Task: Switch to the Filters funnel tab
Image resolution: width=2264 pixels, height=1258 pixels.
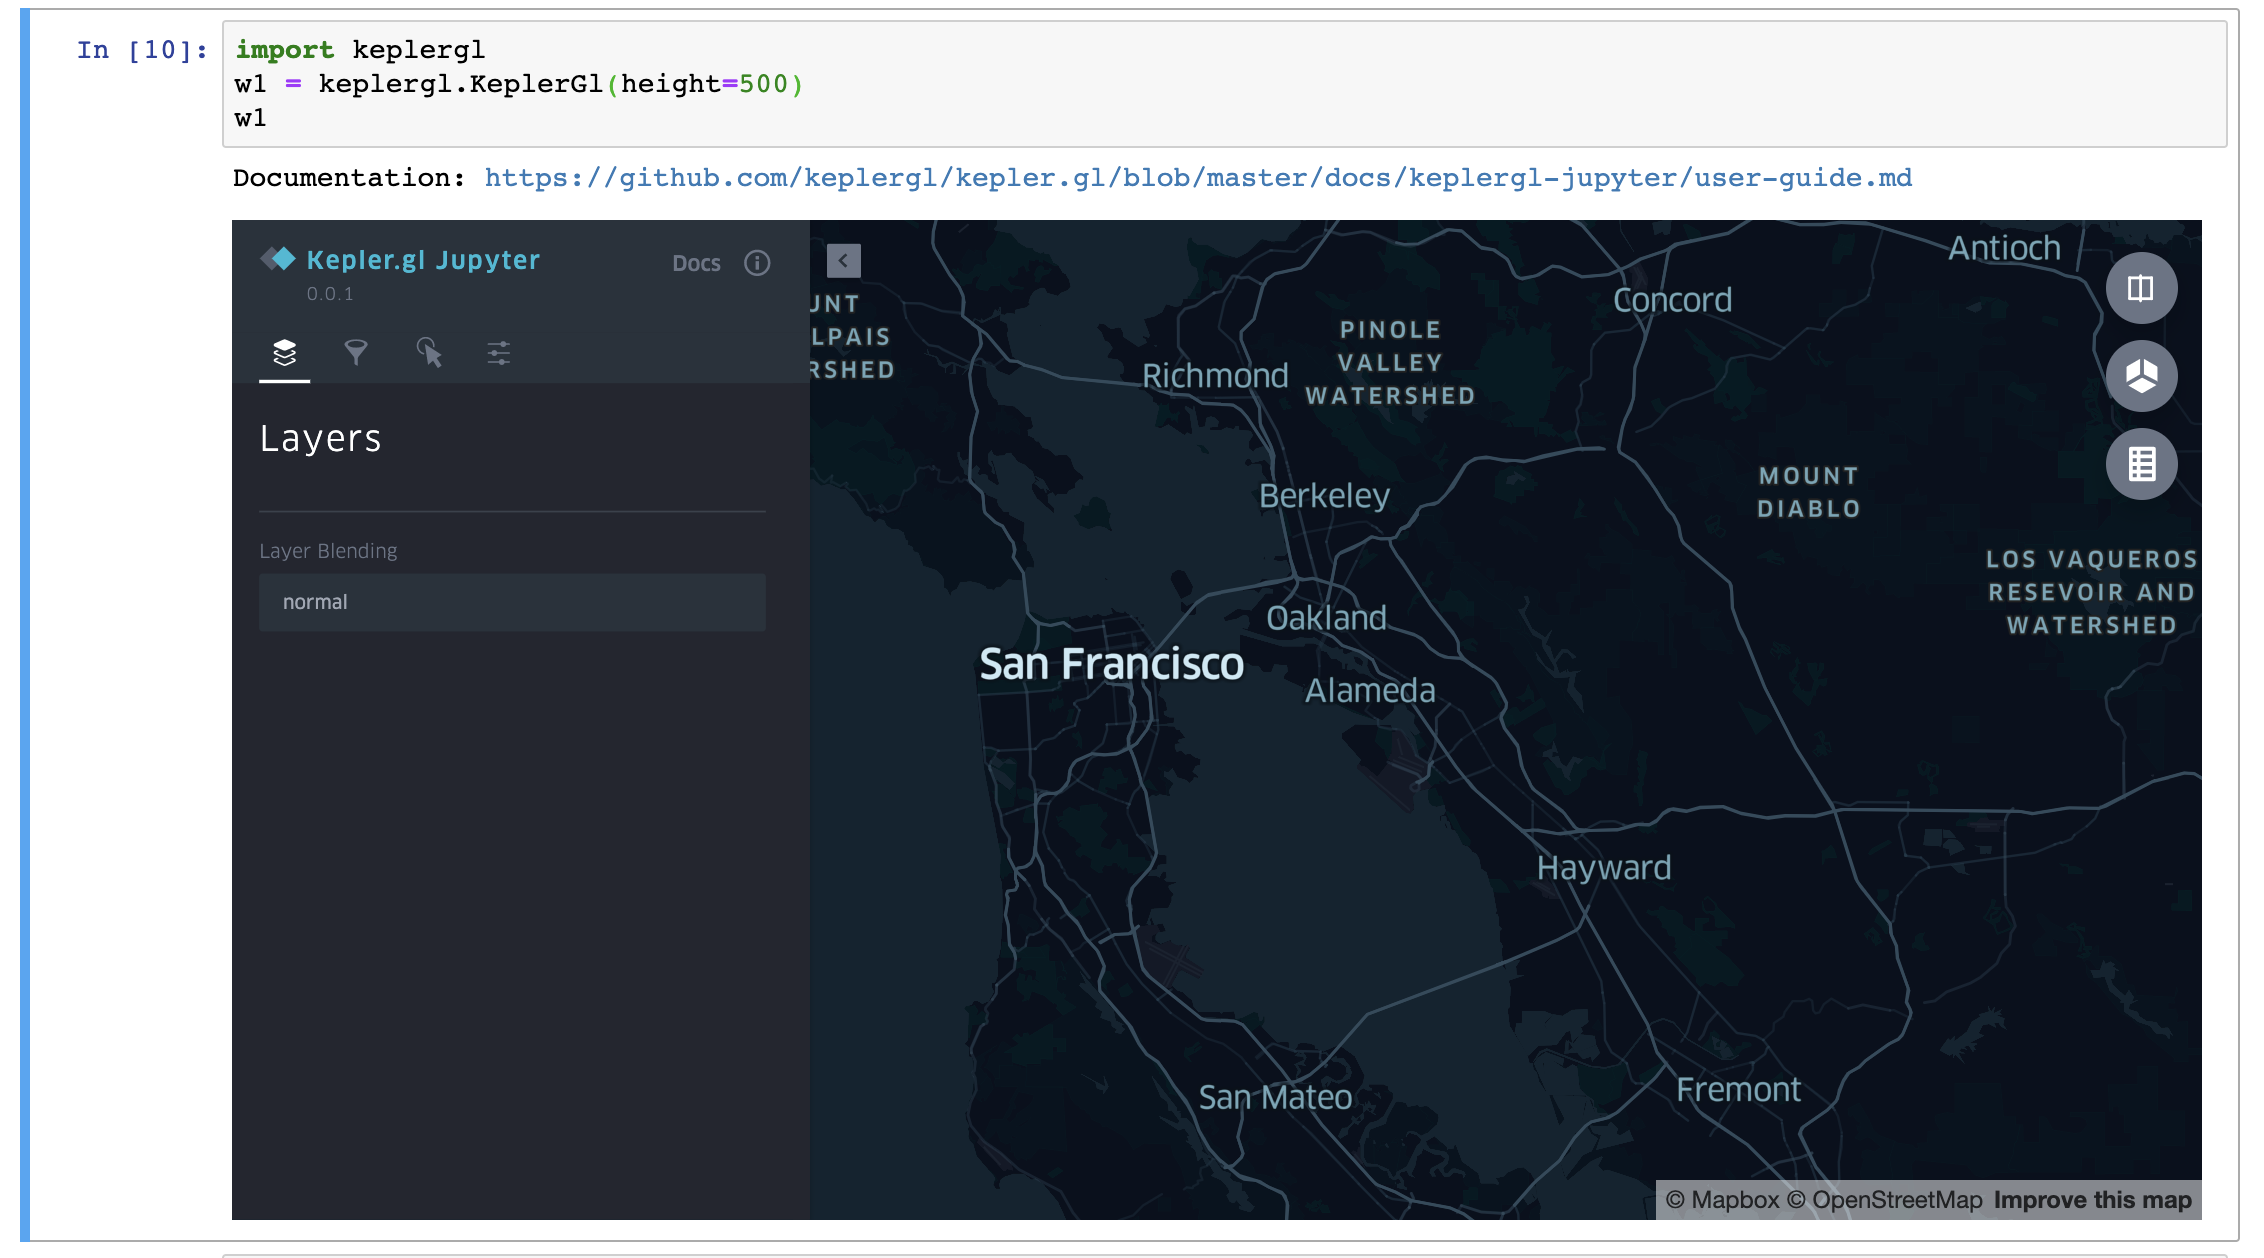Action: (x=356, y=352)
